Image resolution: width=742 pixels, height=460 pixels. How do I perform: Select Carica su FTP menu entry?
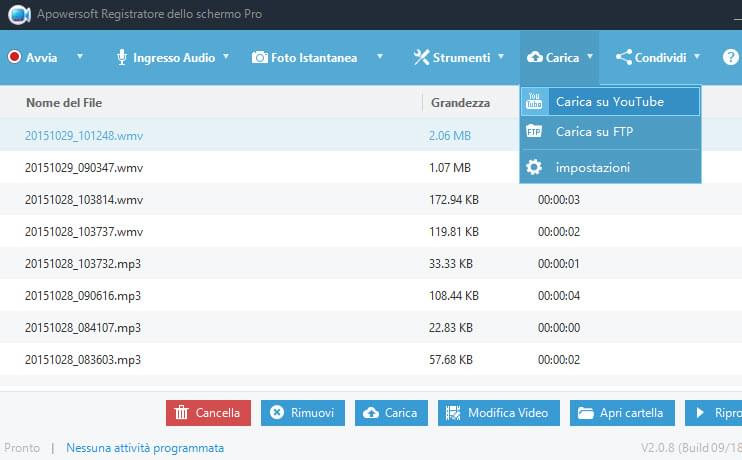[594, 132]
